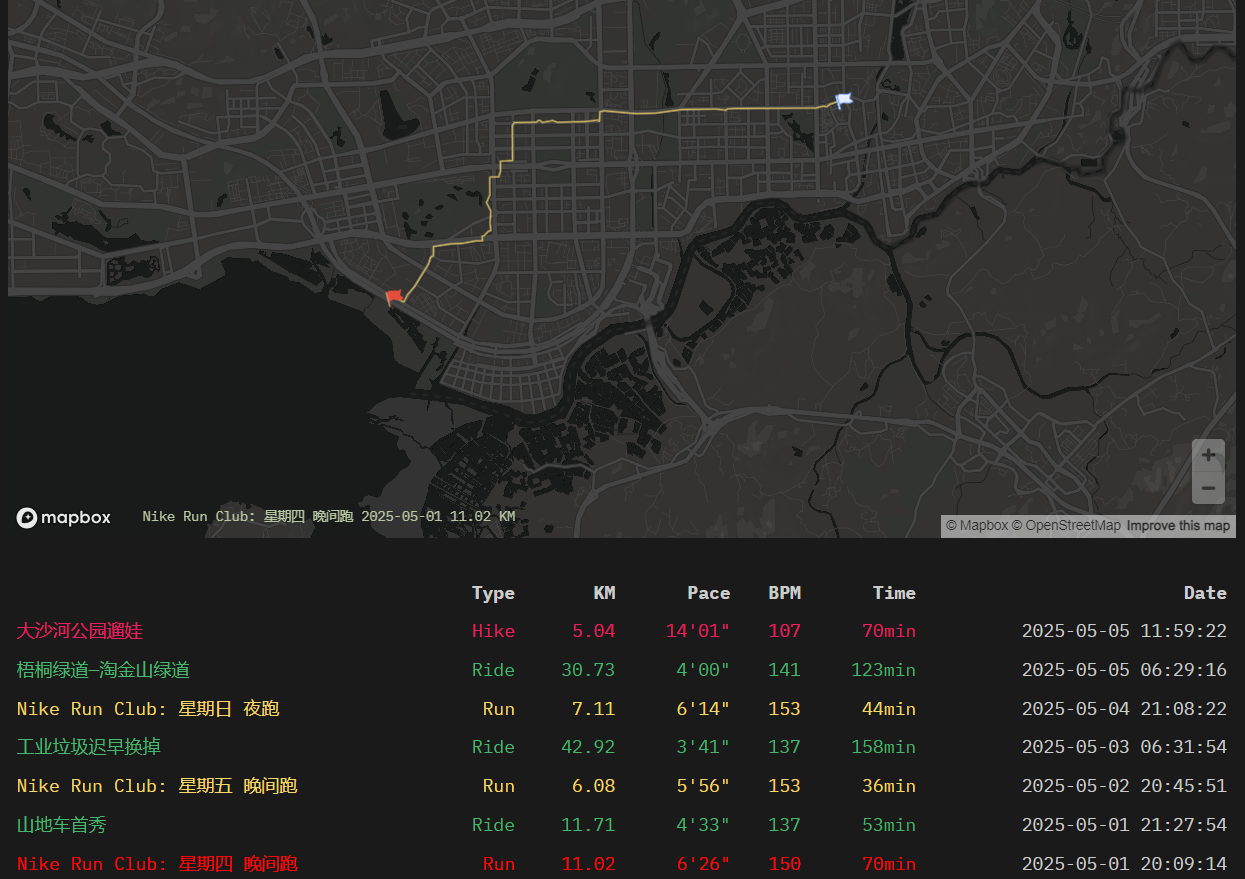Click the Hike type cell

pyautogui.click(x=493, y=631)
